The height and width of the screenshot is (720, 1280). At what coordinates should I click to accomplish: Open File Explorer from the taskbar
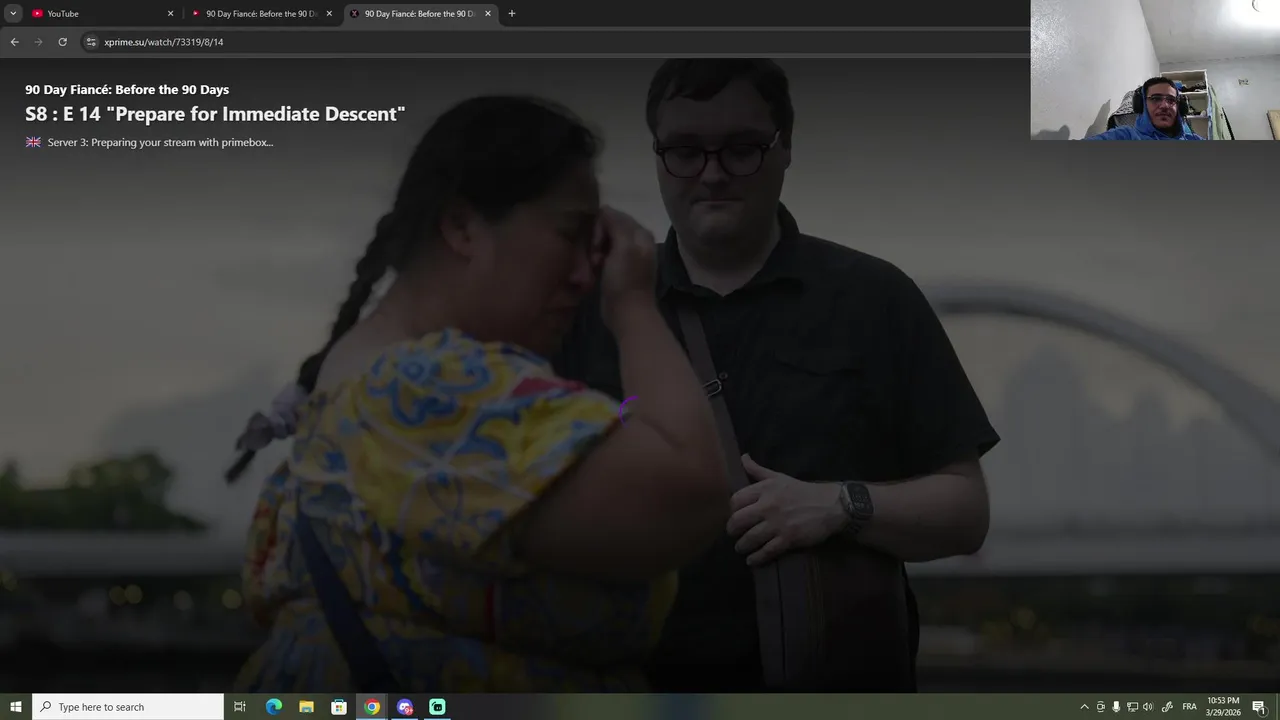(x=307, y=707)
